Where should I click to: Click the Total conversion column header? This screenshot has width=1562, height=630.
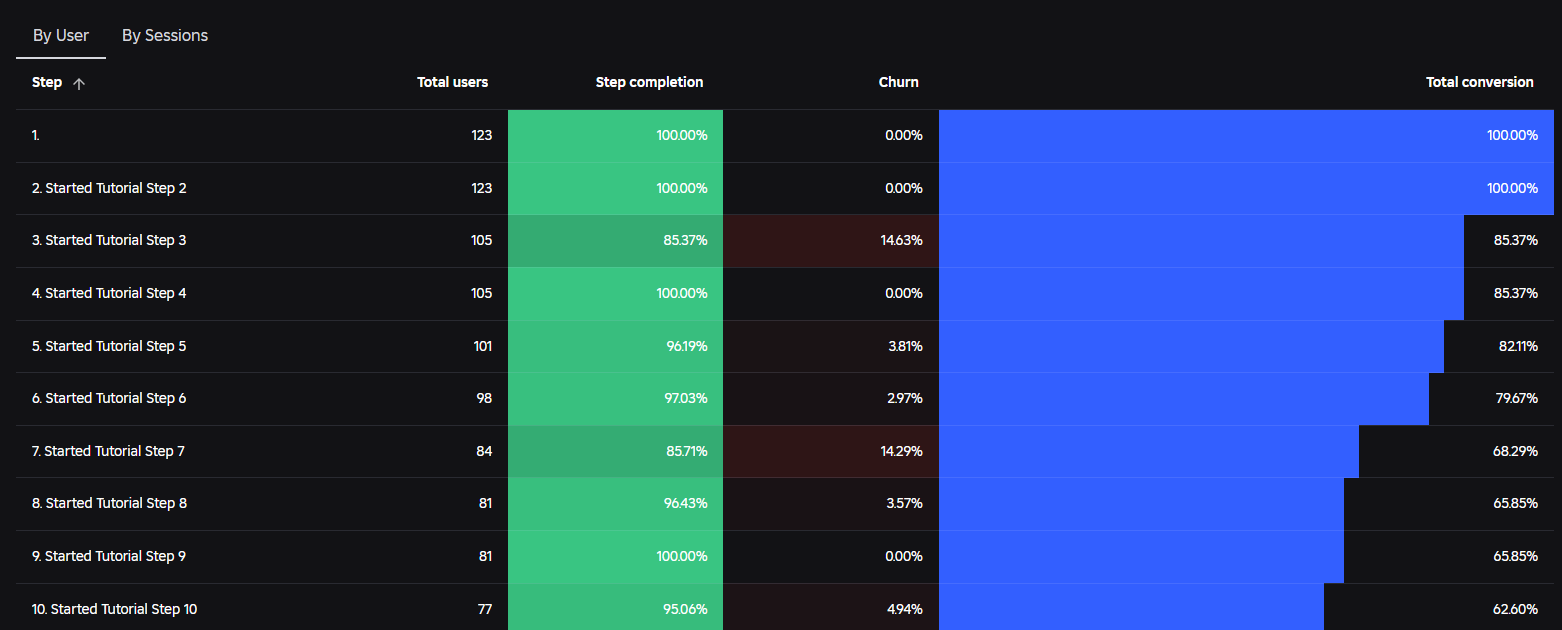pyautogui.click(x=1479, y=82)
